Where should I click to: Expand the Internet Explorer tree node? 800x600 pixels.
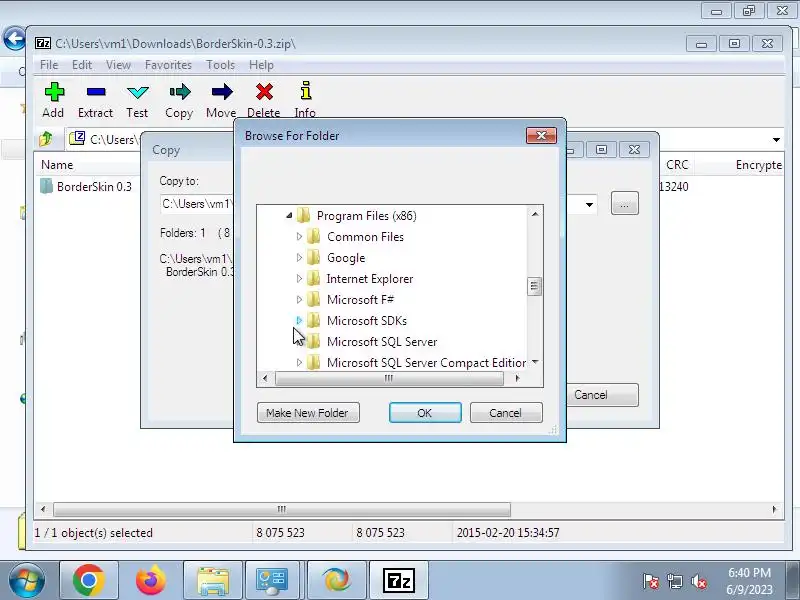point(299,279)
